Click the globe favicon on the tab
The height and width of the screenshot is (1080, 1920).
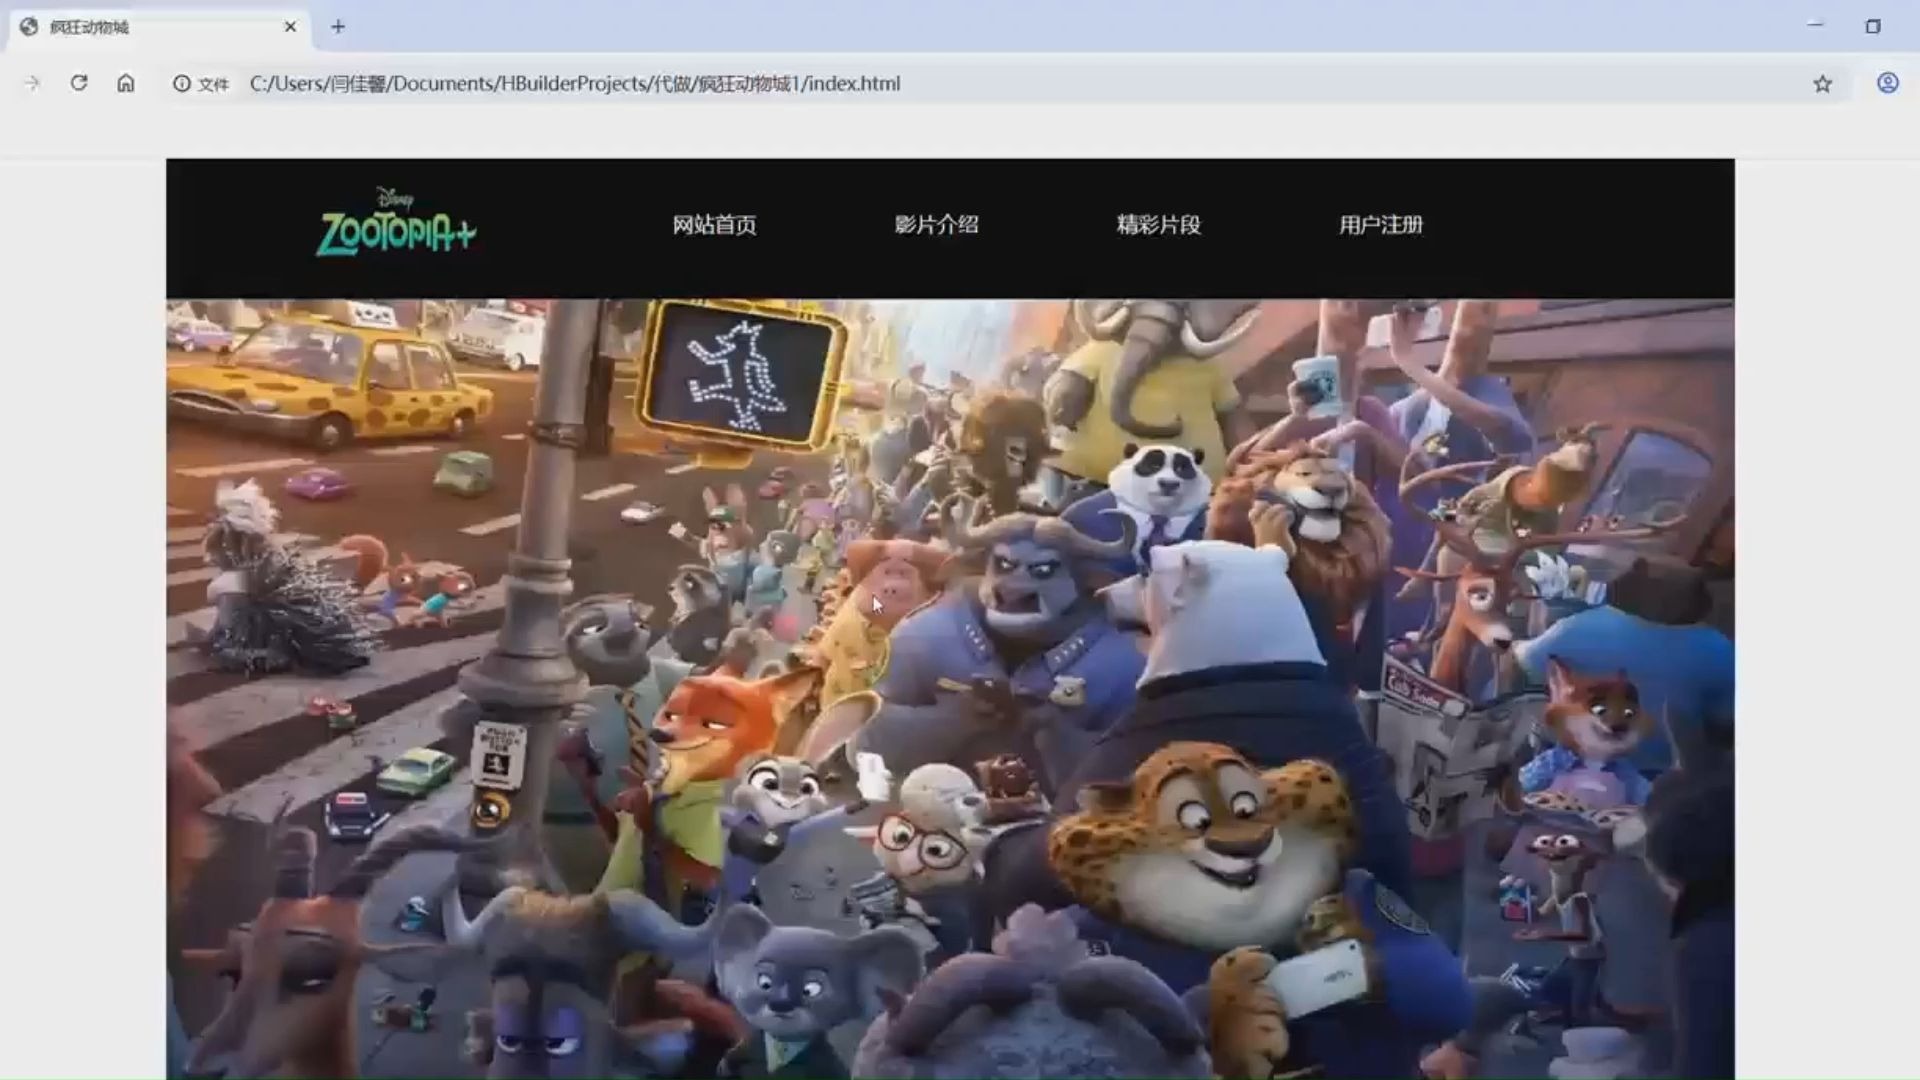[x=27, y=28]
